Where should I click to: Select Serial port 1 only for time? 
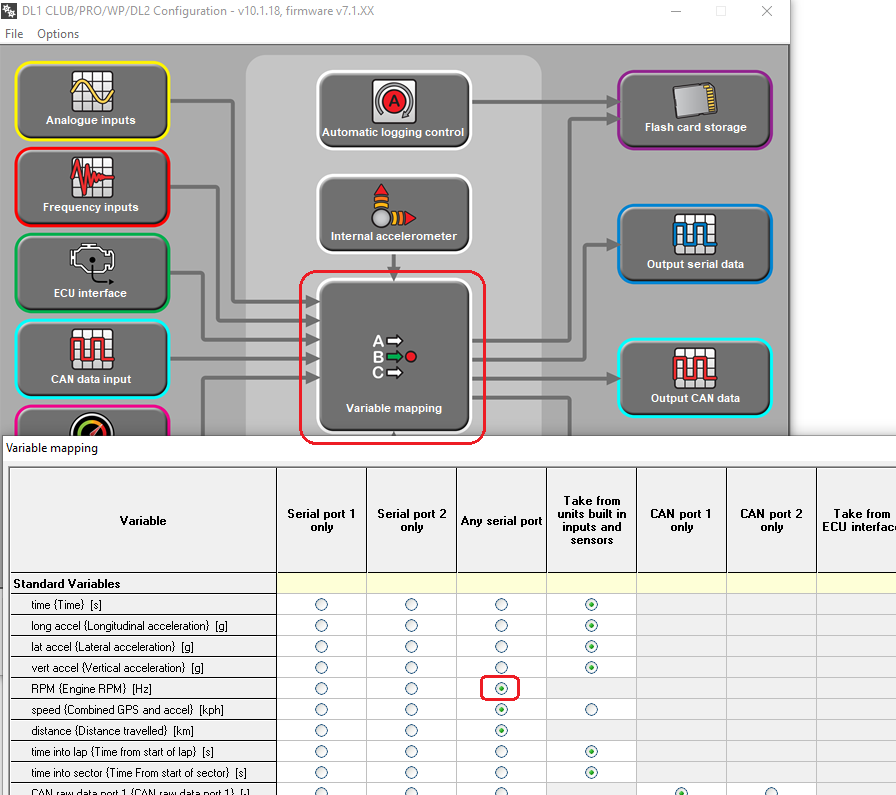coord(321,605)
